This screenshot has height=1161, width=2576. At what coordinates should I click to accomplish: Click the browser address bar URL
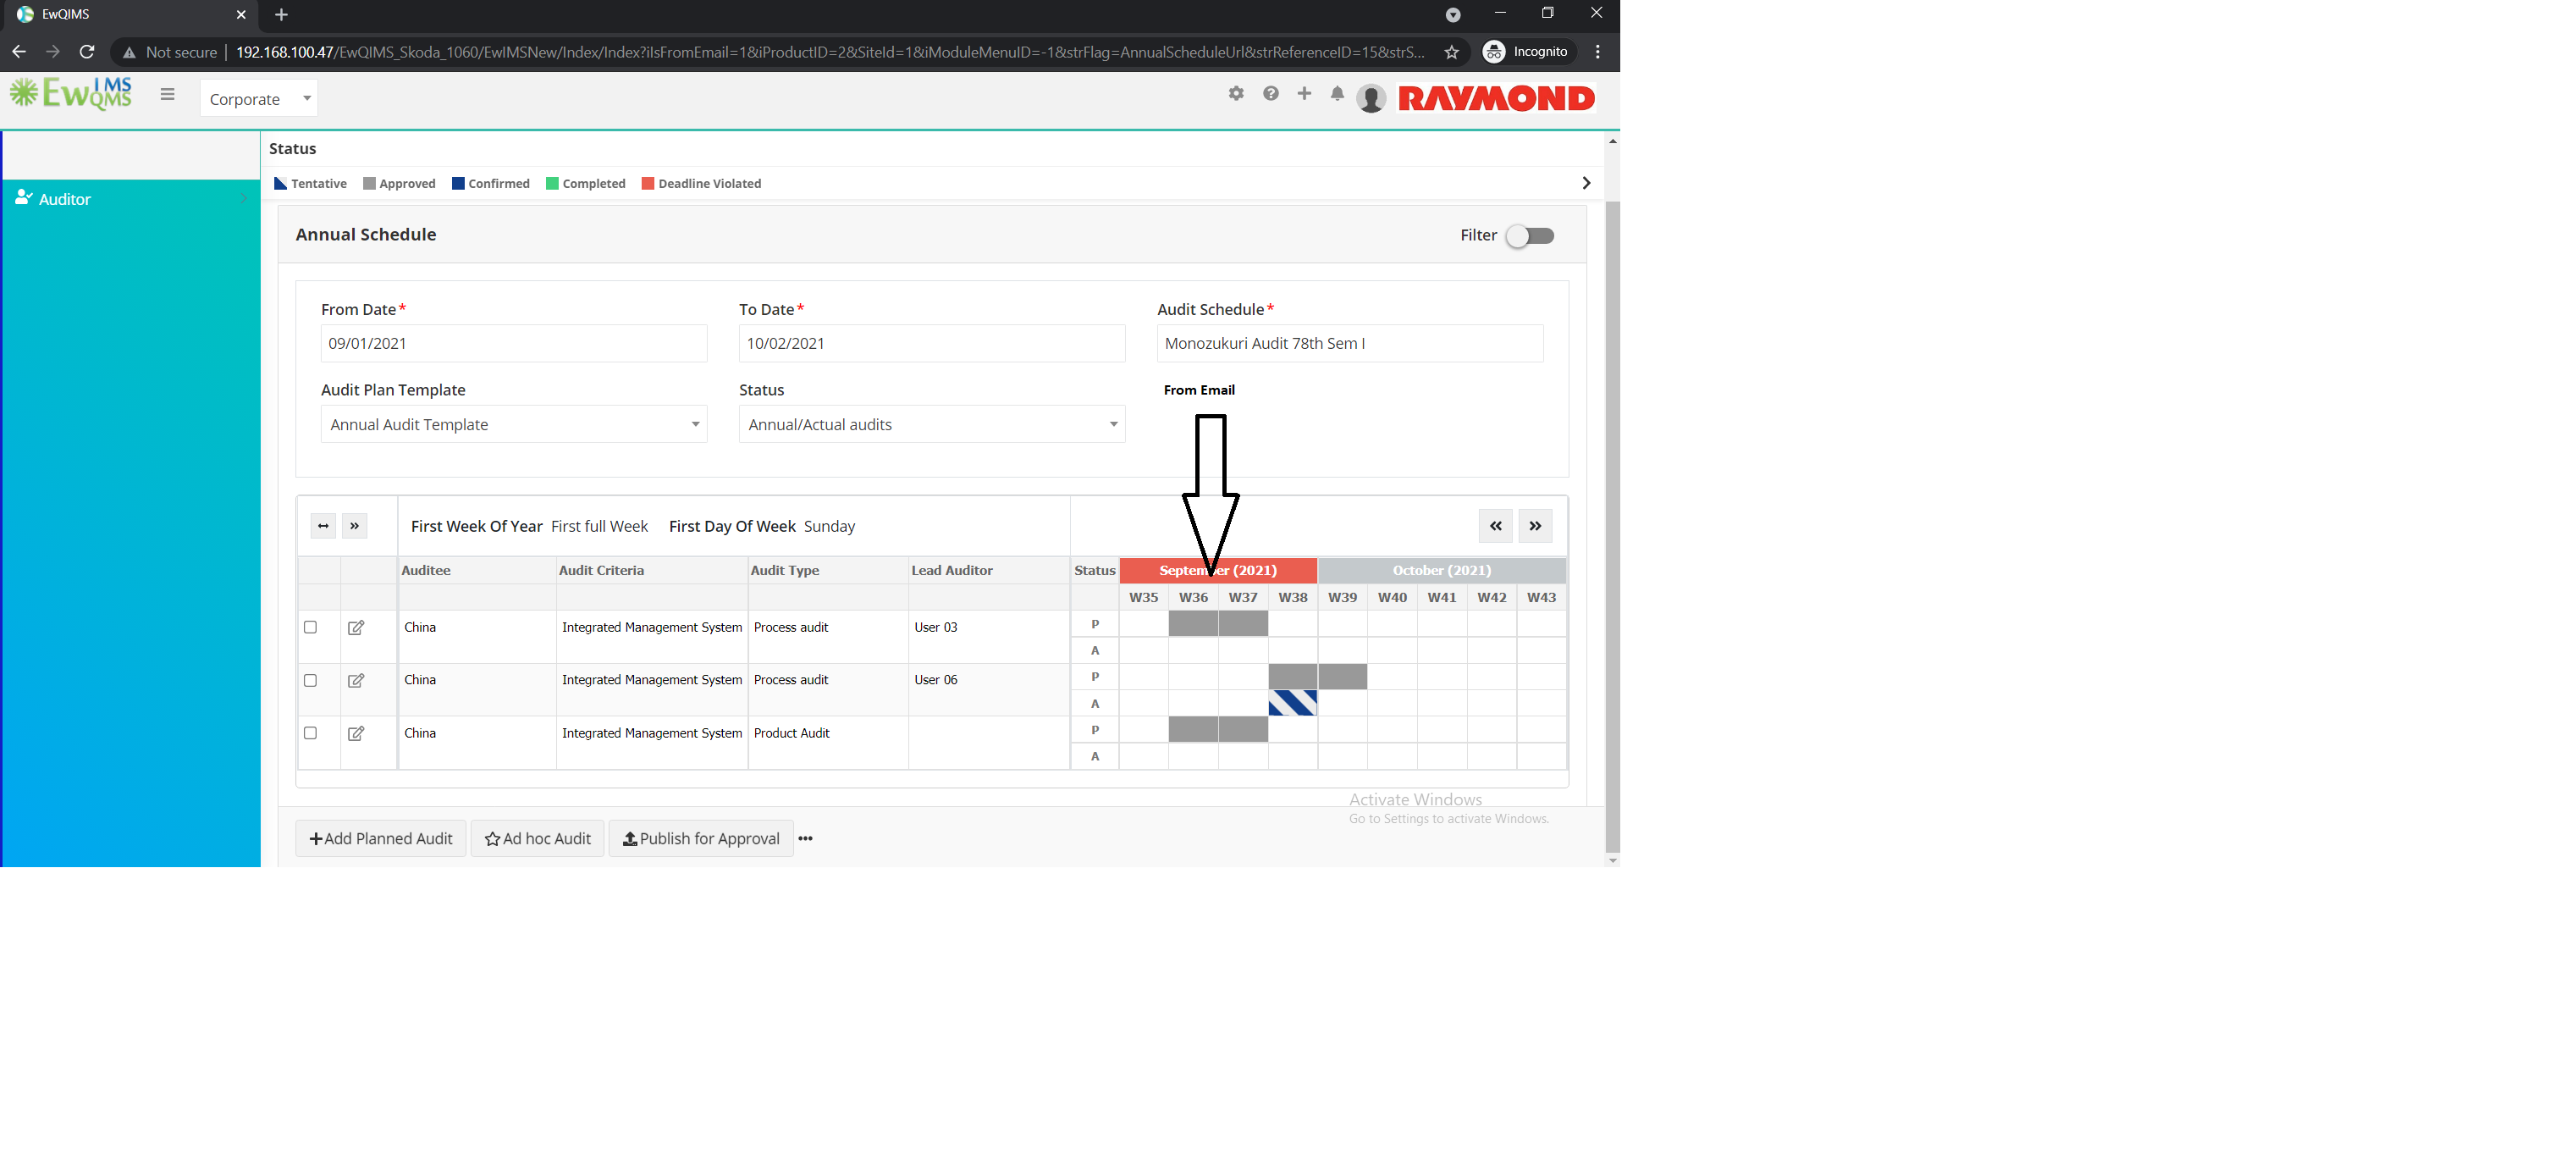830,52
